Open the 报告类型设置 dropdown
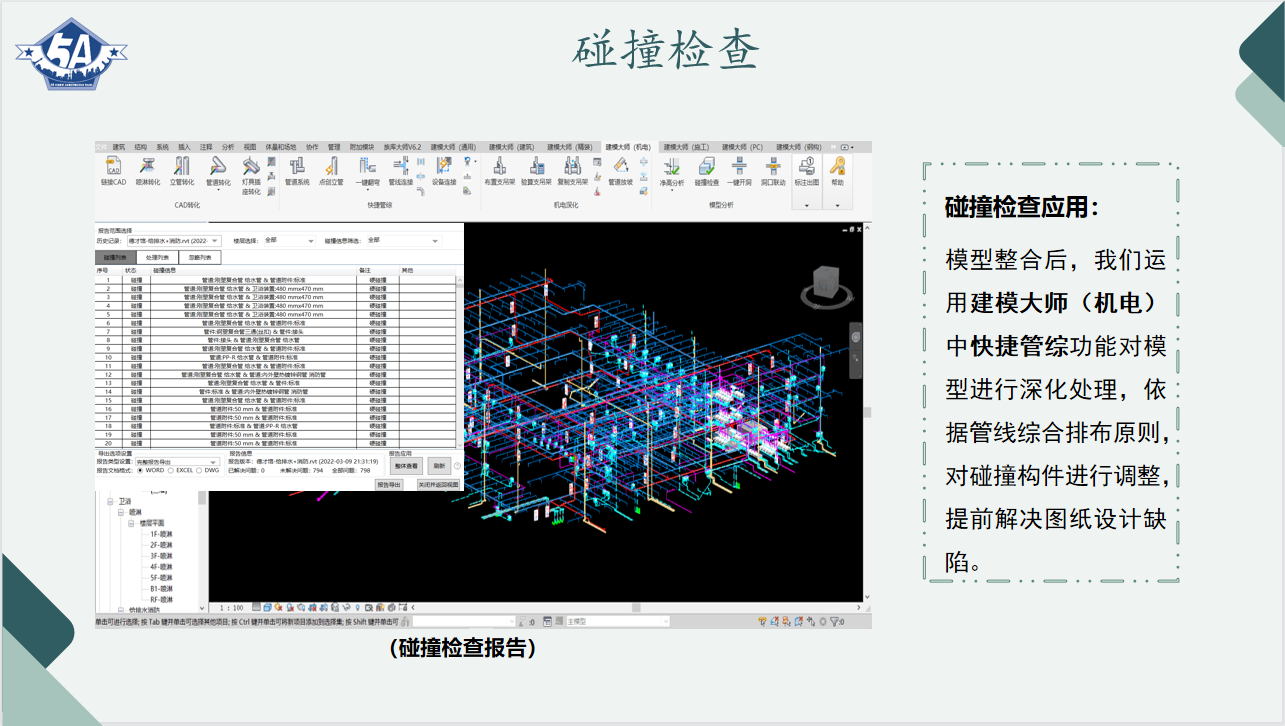Viewport: 1285px width, 726px height. pyautogui.click(x=177, y=462)
